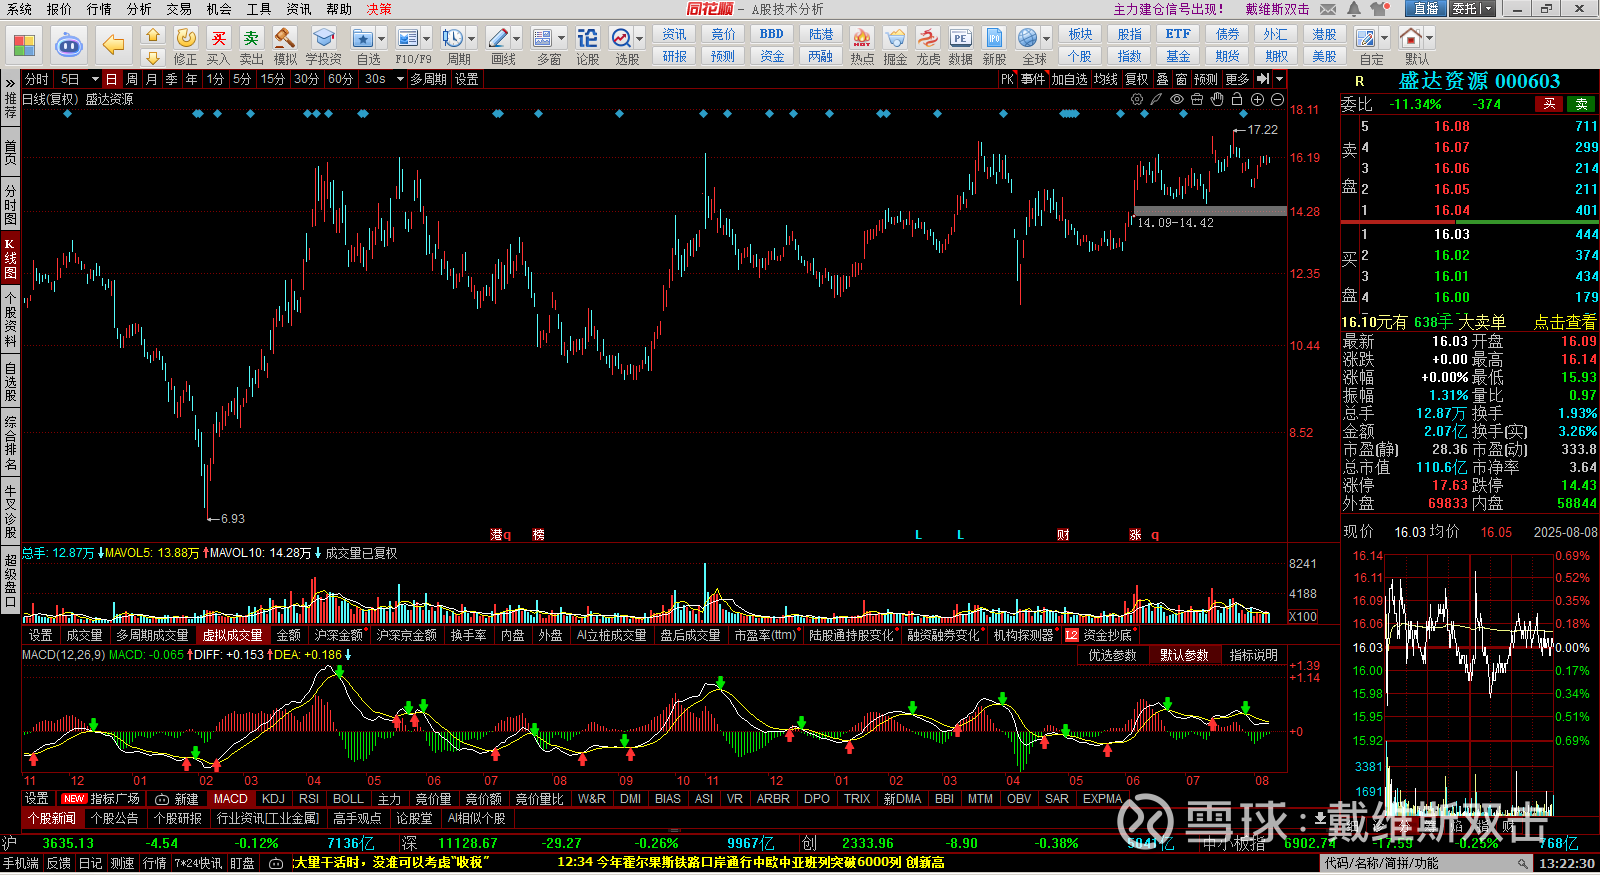Select the 60分 period

[341, 79]
